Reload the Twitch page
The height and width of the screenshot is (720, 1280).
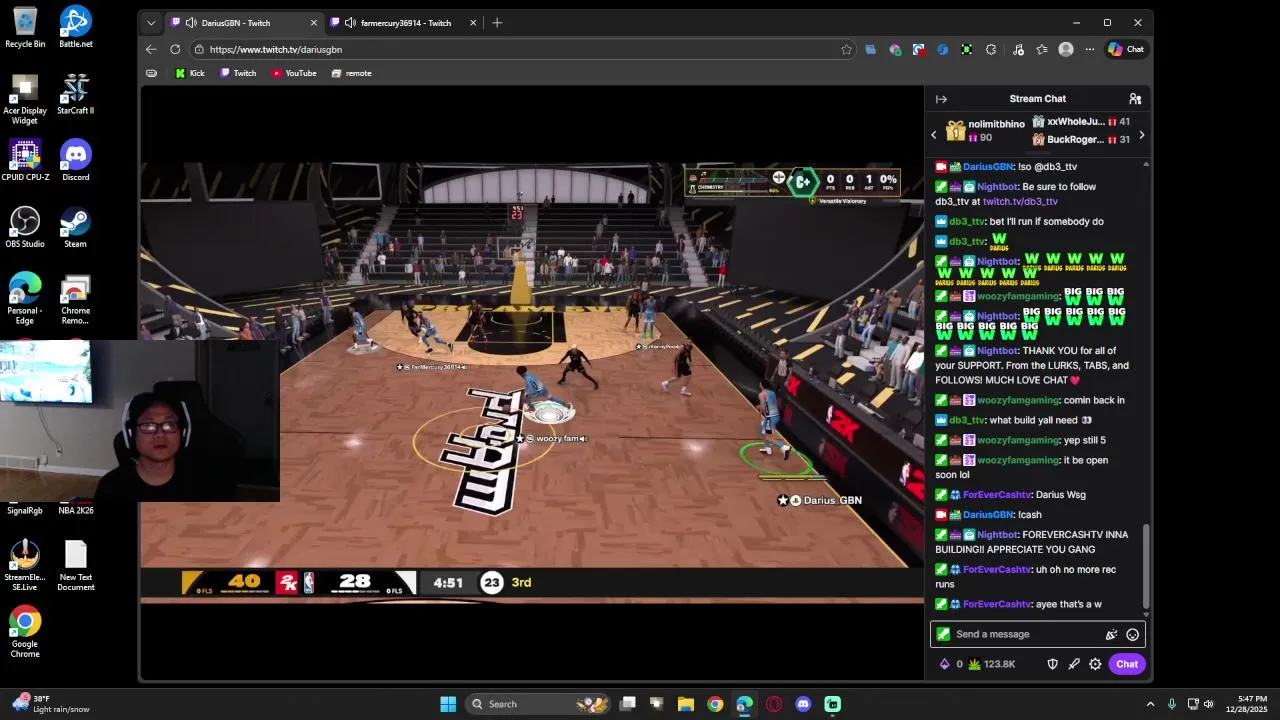175,49
